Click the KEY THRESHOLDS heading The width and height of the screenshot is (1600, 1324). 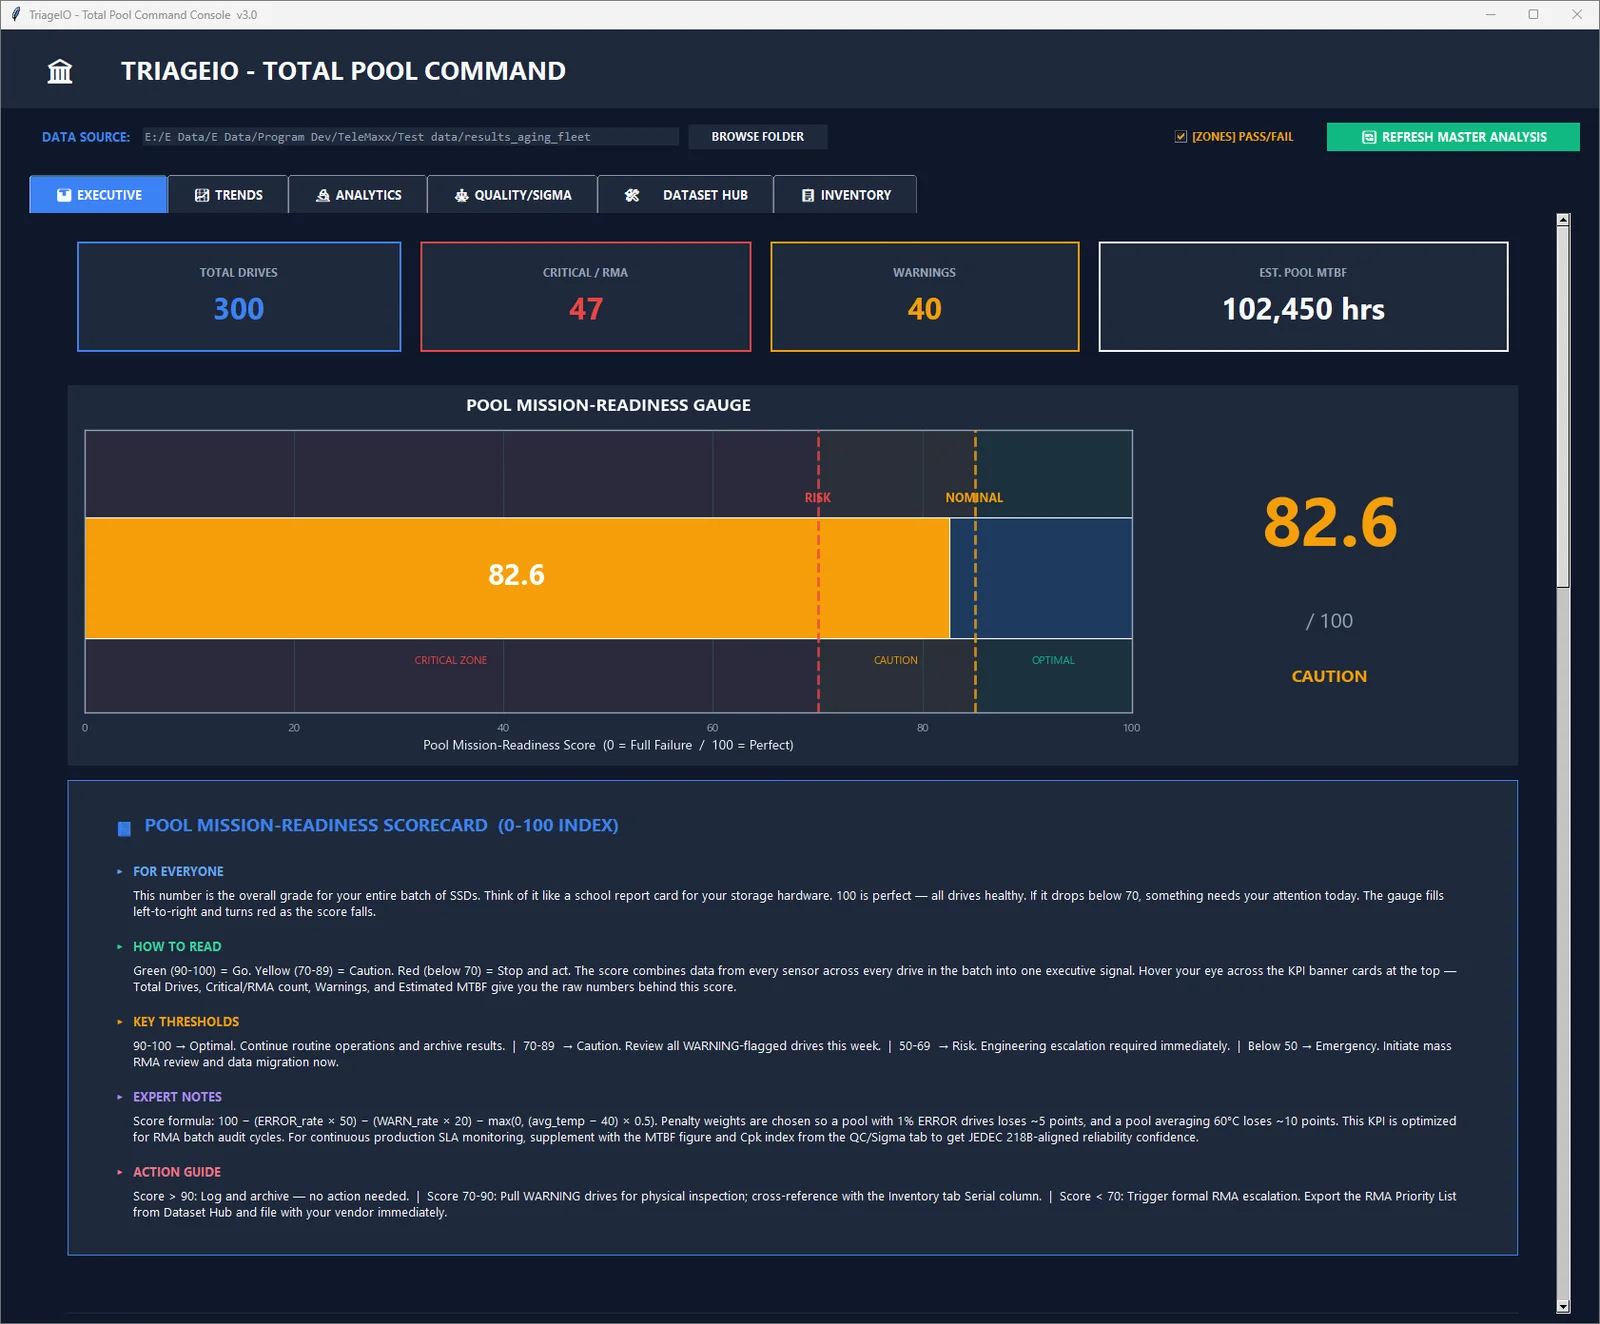tap(186, 1022)
